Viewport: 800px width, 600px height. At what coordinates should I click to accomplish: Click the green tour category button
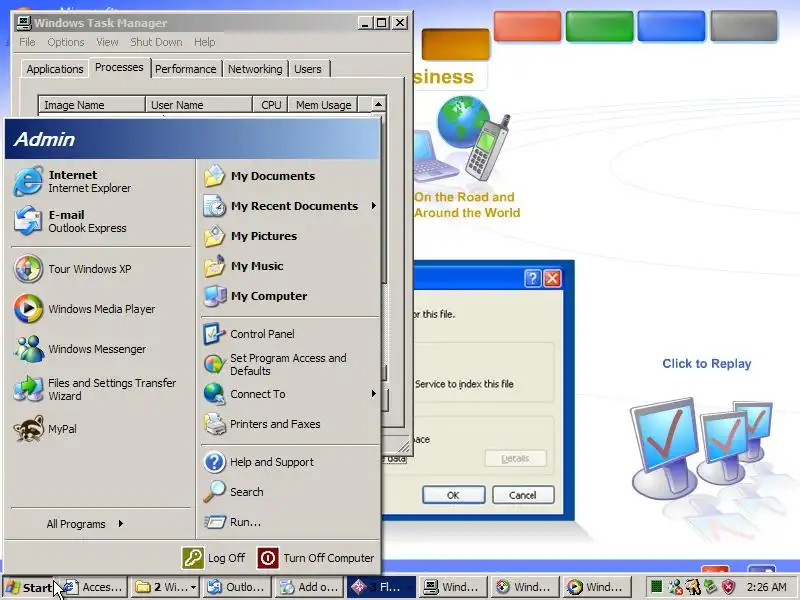pos(599,26)
